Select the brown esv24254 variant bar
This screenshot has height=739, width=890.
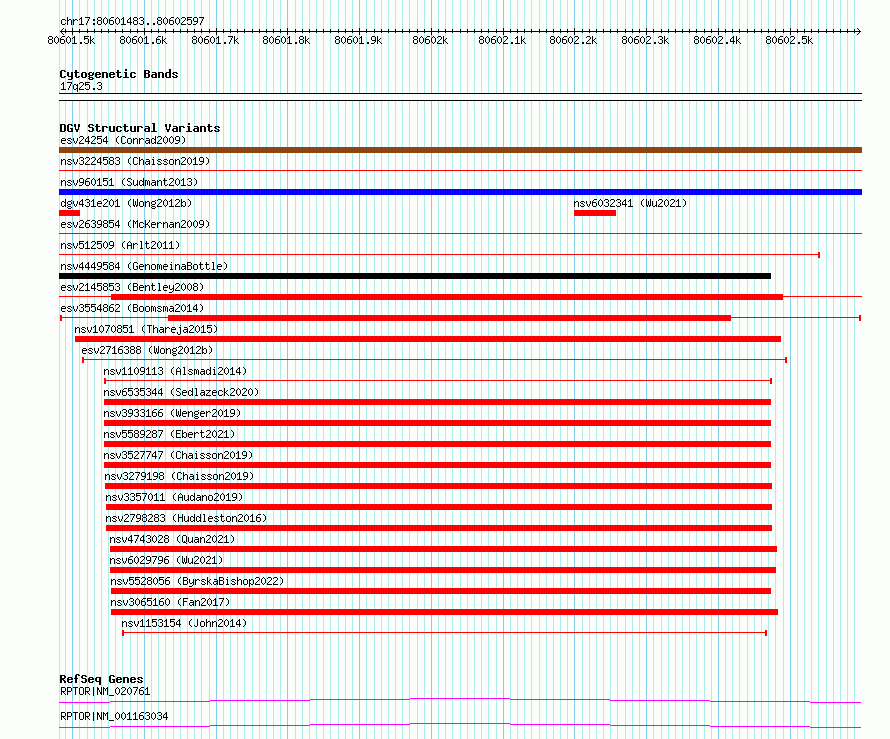460,150
